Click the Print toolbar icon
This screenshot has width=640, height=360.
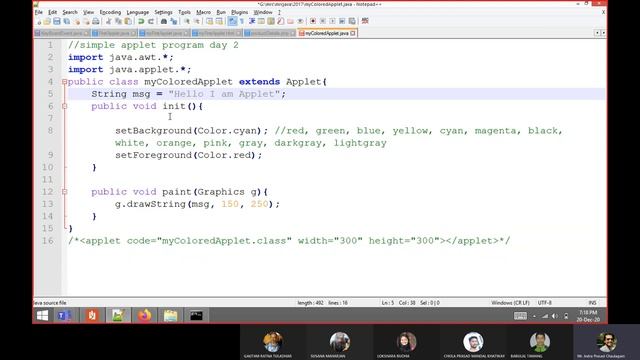(x=96, y=21)
